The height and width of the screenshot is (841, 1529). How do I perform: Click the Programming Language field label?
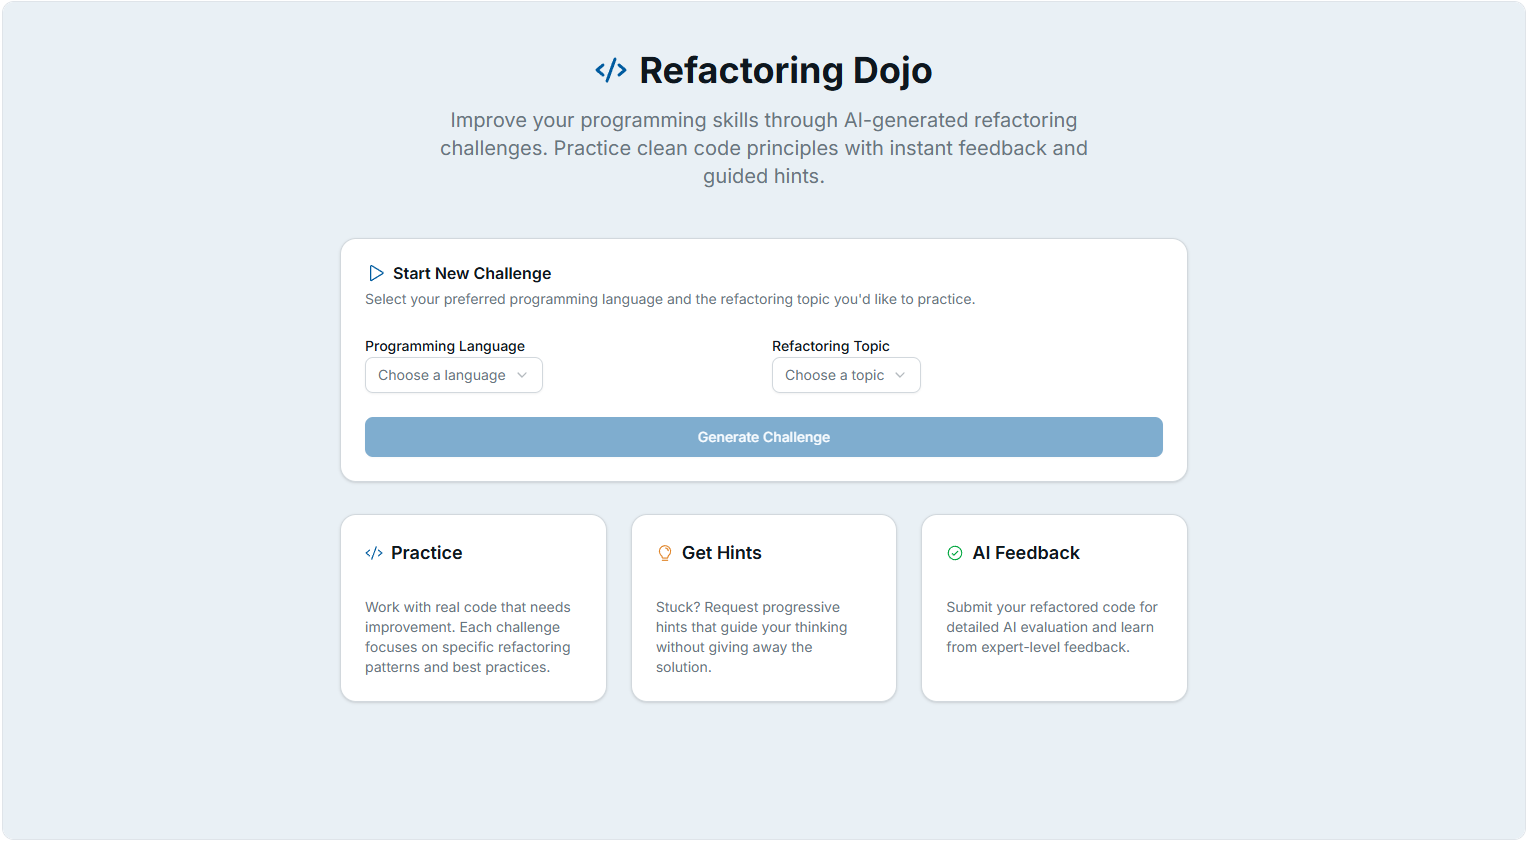coord(445,346)
